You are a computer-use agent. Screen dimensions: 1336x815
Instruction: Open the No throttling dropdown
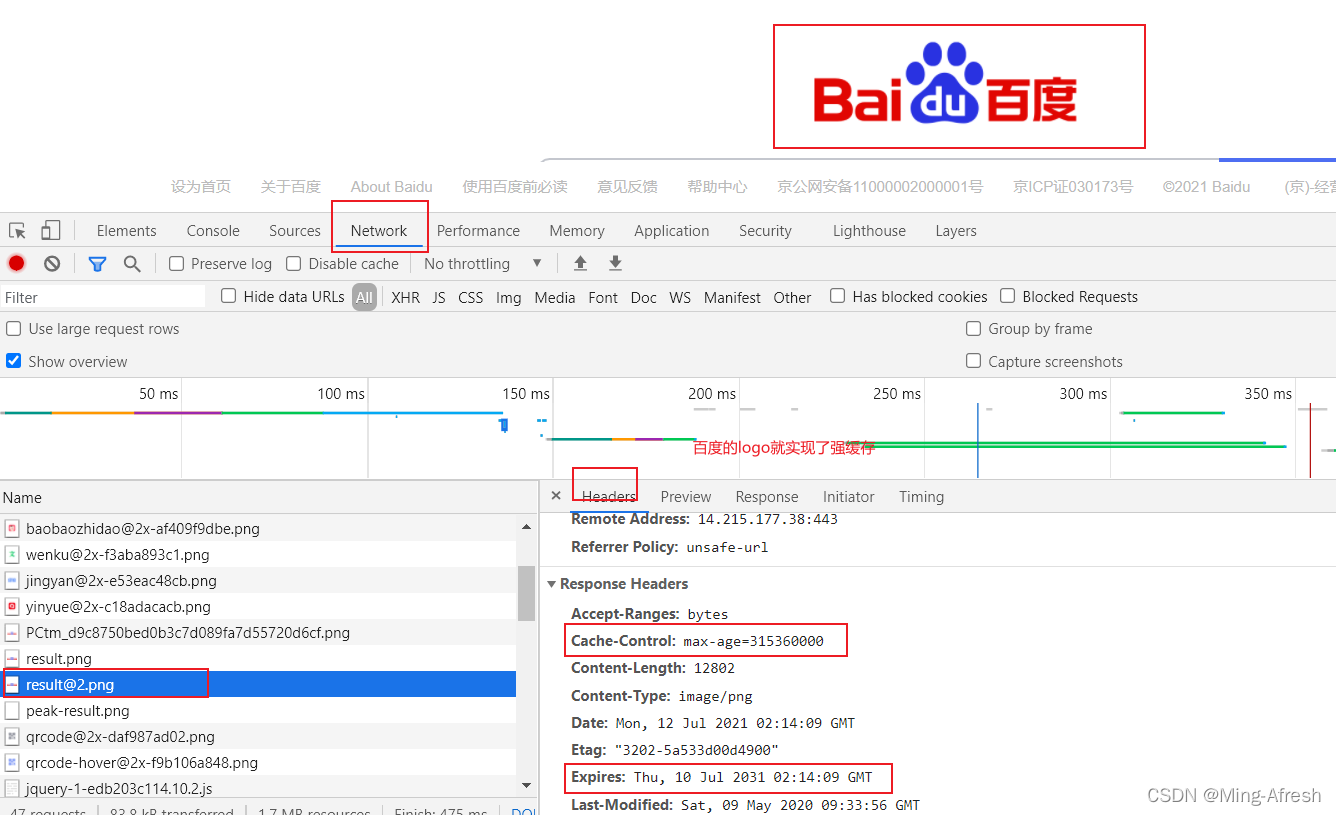click(483, 263)
